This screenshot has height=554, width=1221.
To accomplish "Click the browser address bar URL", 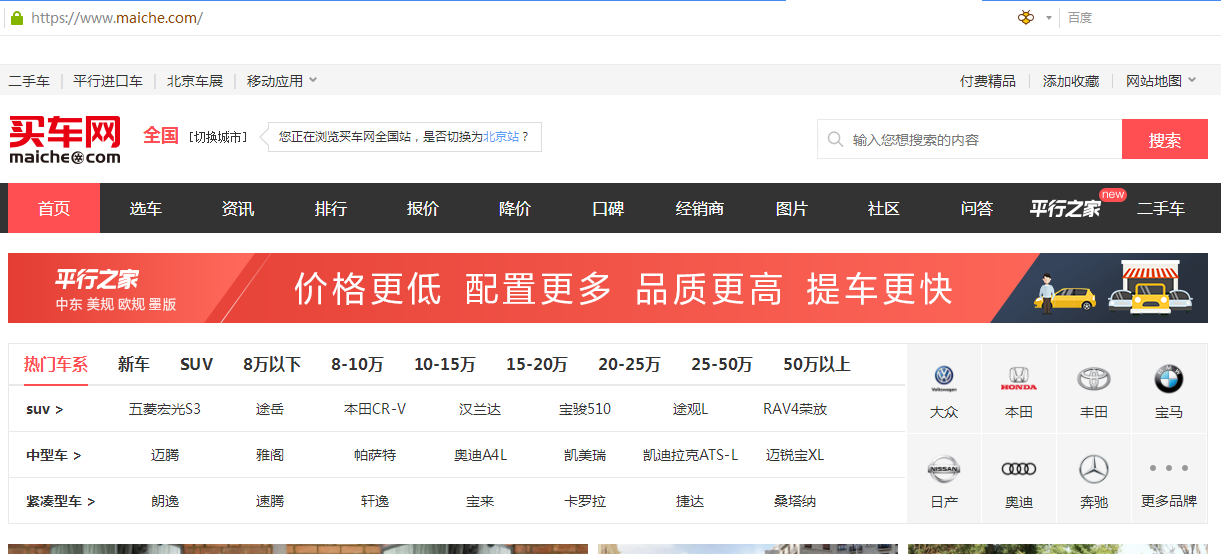I will coord(117,18).
